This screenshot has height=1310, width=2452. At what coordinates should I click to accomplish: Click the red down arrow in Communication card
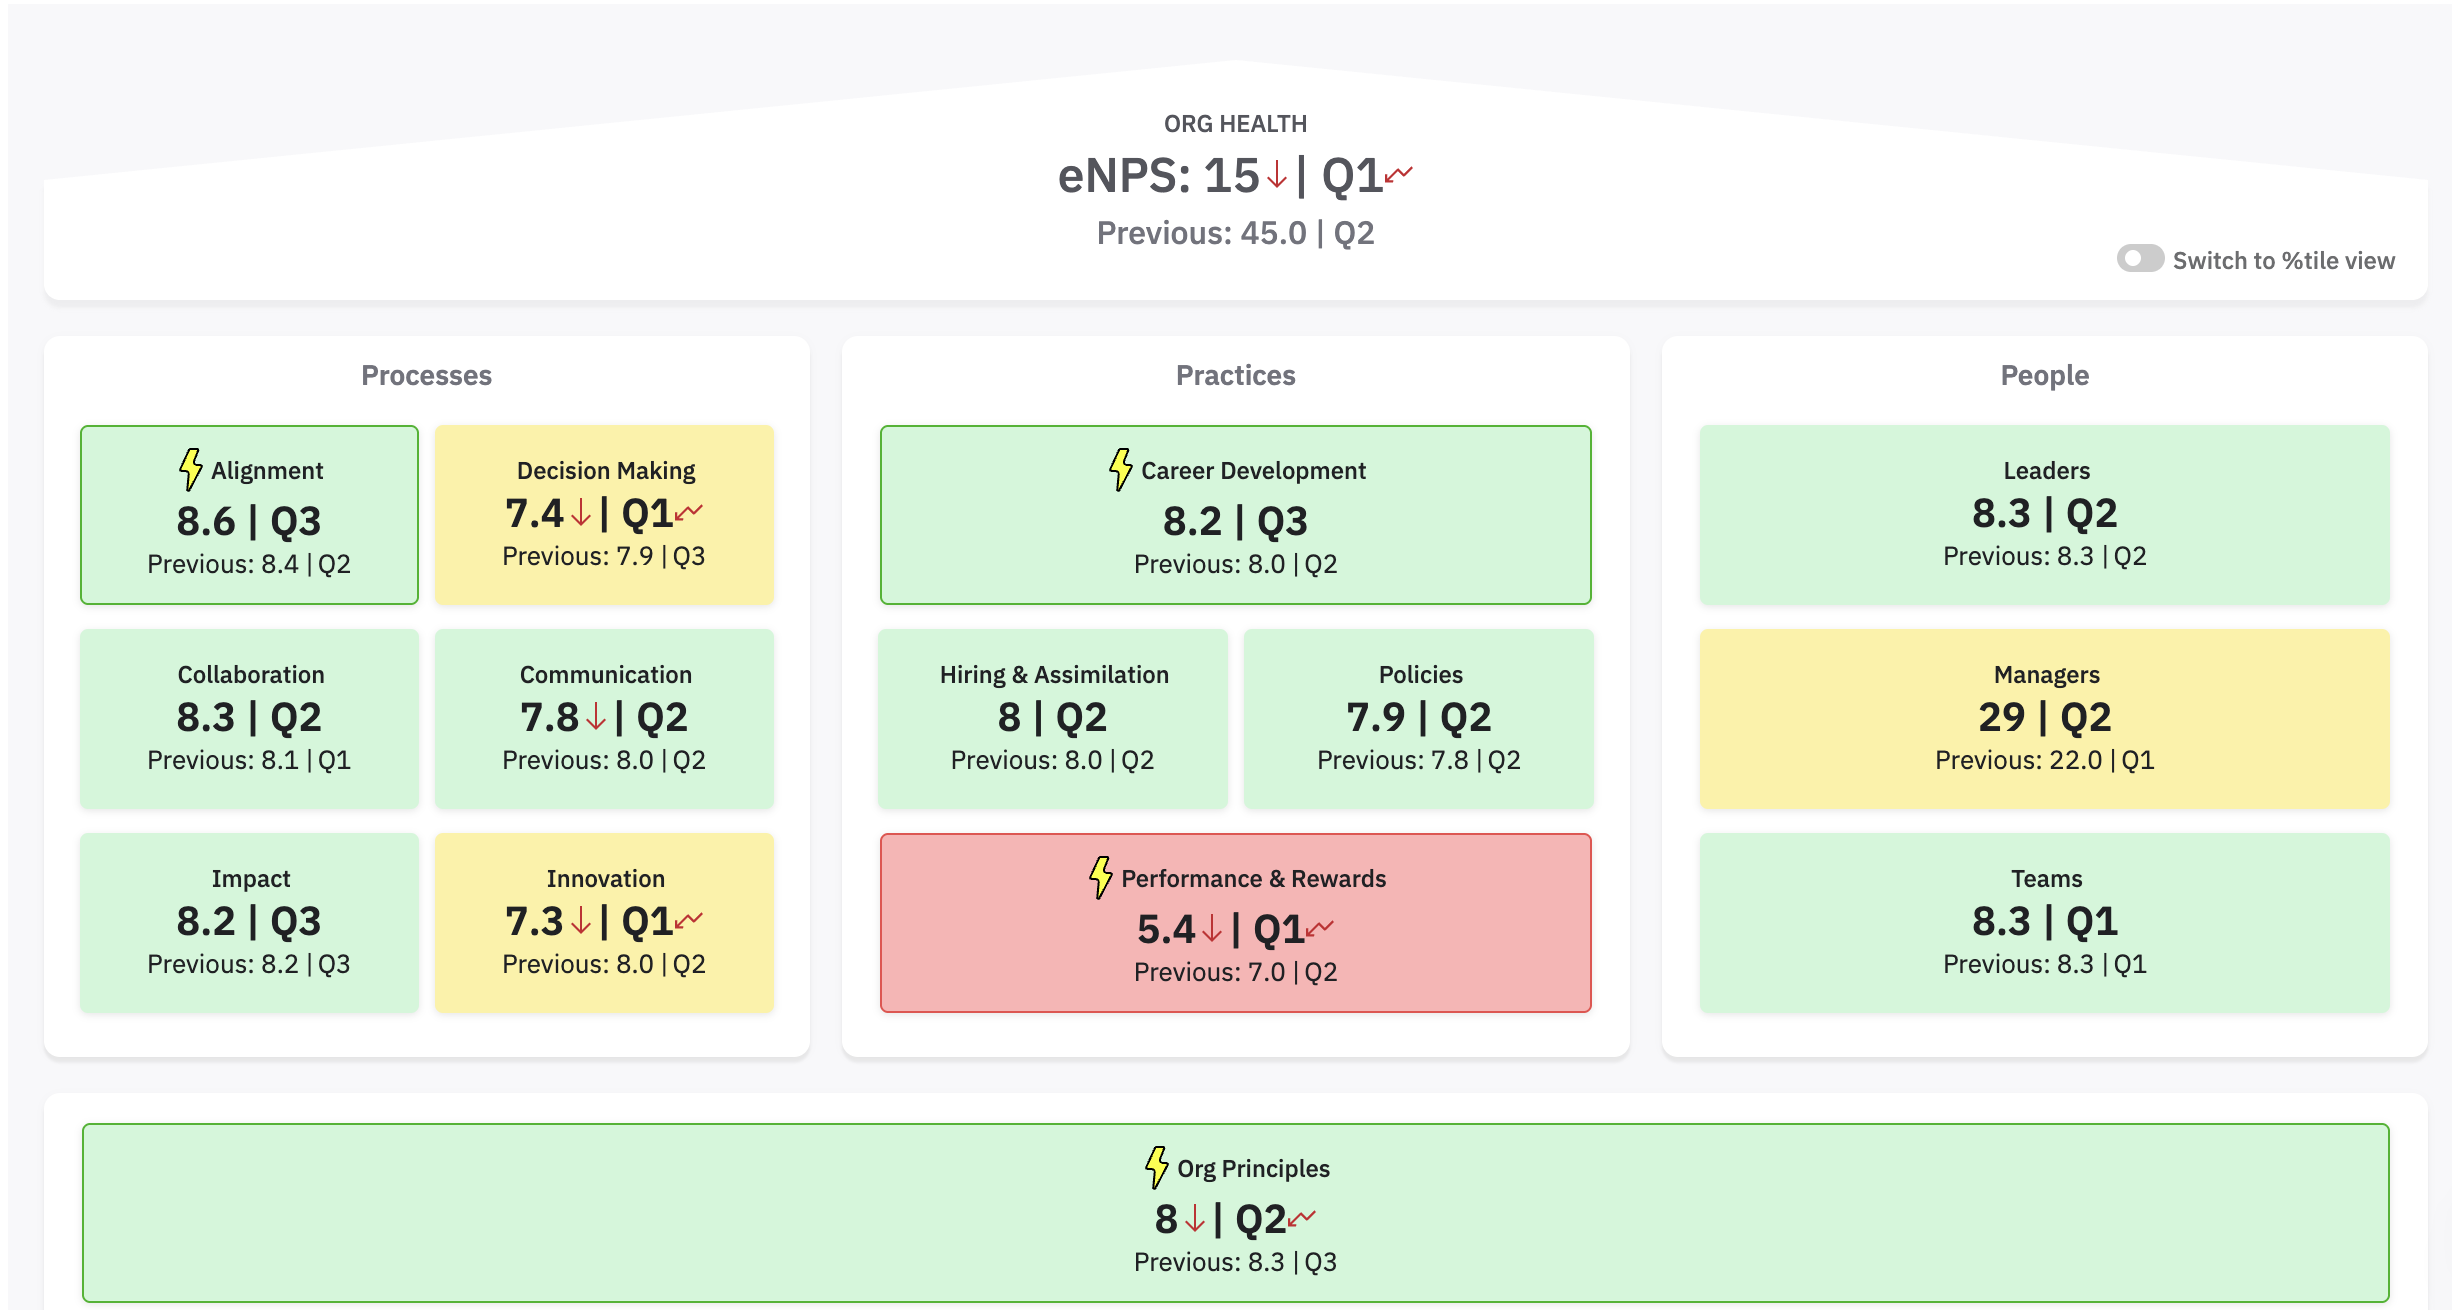(x=596, y=716)
